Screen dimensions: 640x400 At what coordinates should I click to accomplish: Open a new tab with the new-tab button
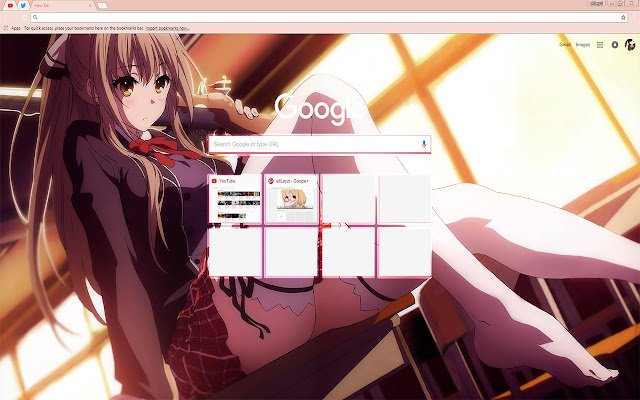click(x=102, y=5)
